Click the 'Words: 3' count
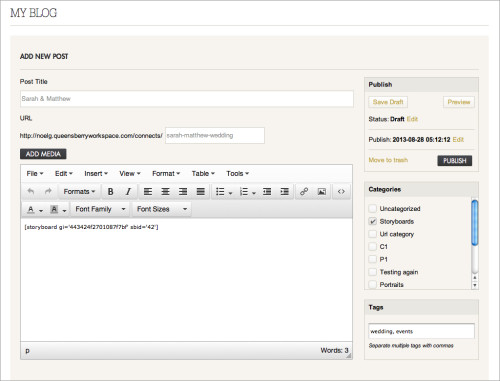500x381 pixels. [334, 350]
